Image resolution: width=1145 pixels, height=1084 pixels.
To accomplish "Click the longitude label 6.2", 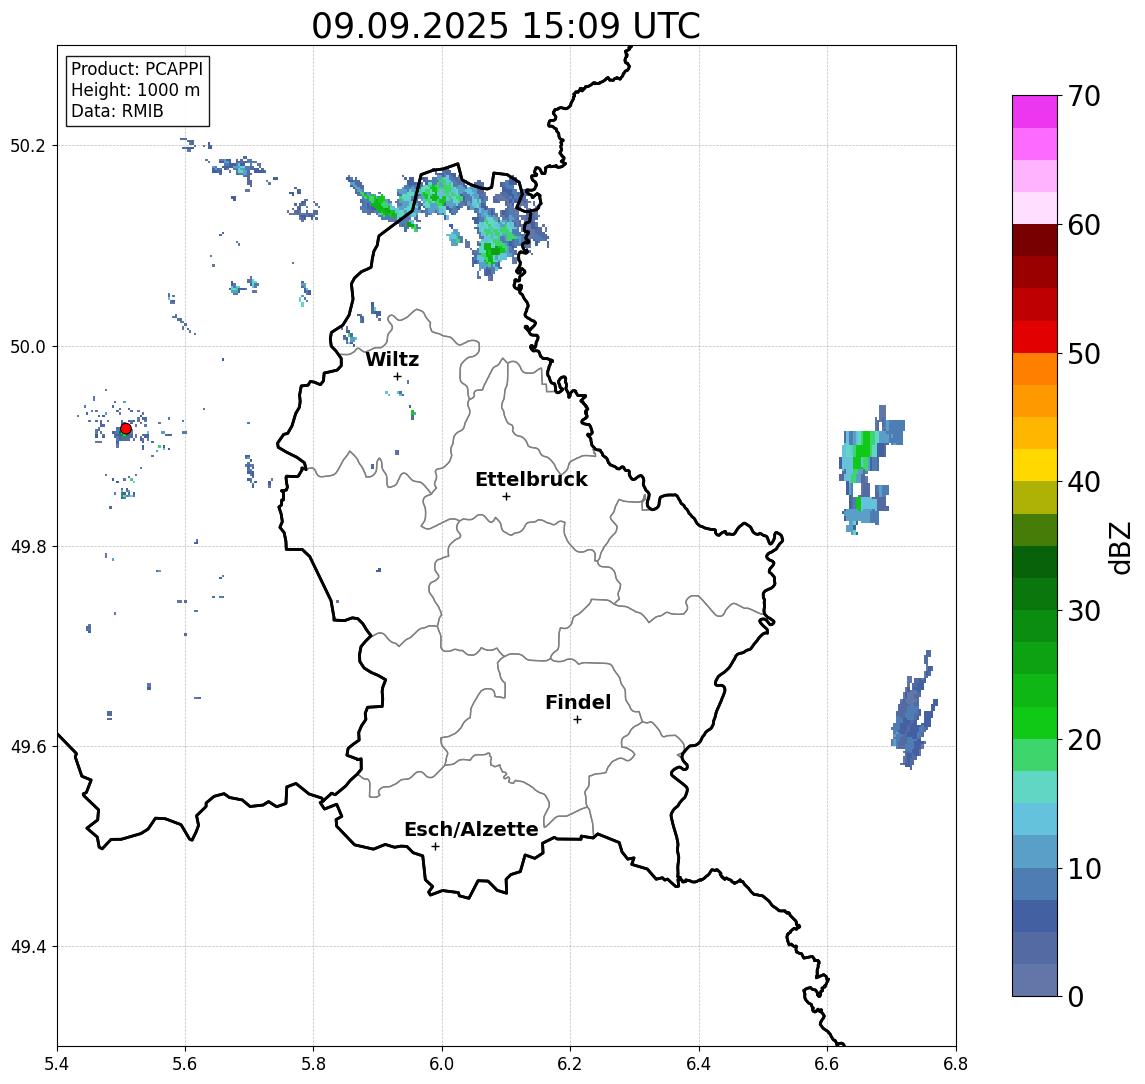I will pos(570,1064).
